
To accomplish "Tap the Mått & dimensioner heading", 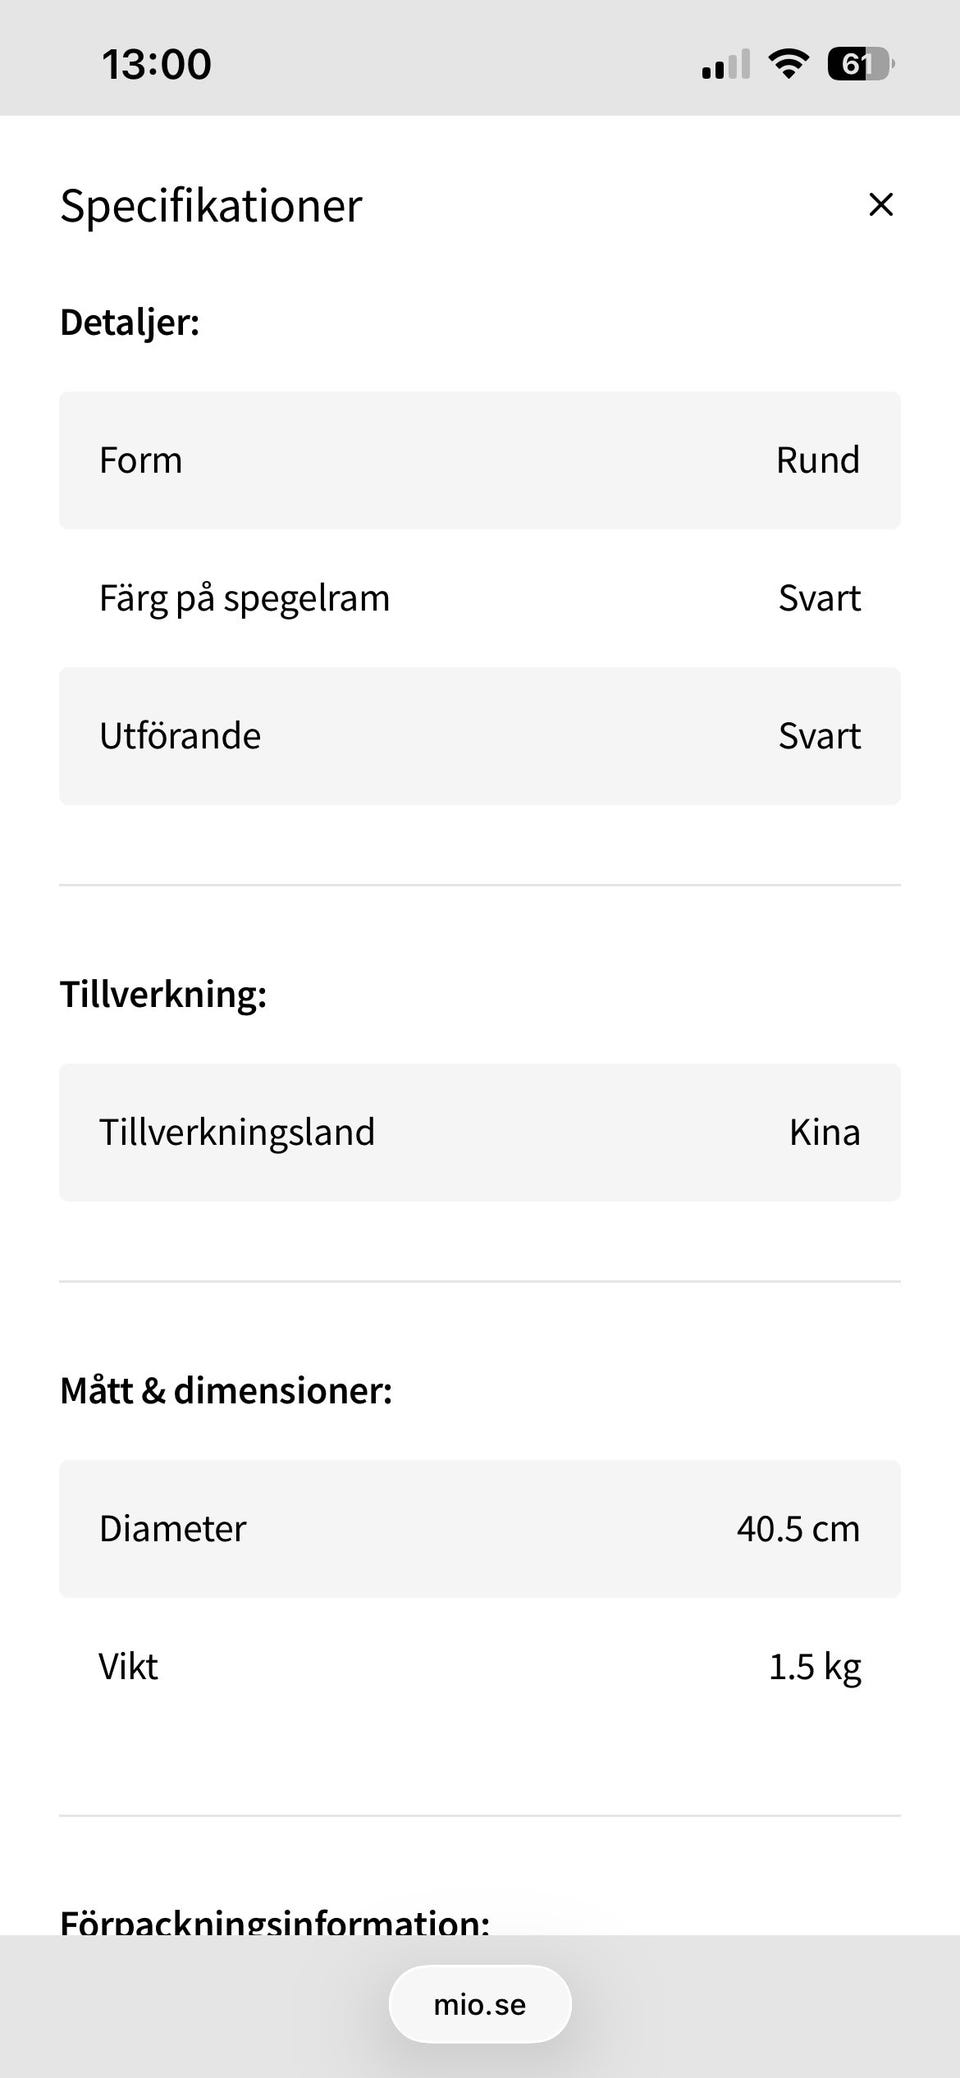I will (226, 1390).
